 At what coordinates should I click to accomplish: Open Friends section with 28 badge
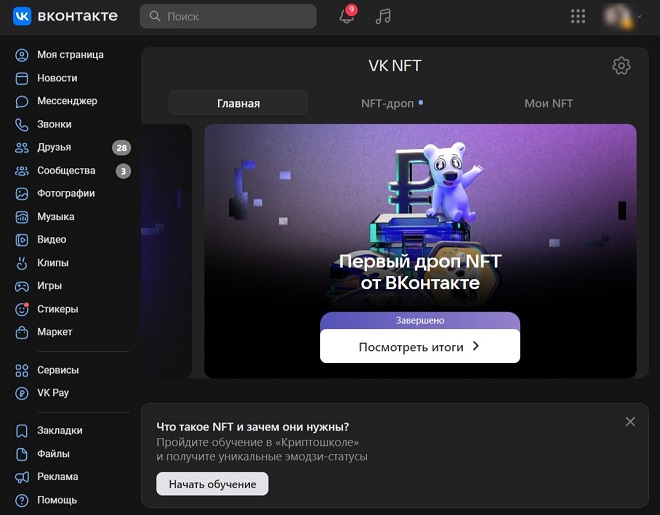72,148
